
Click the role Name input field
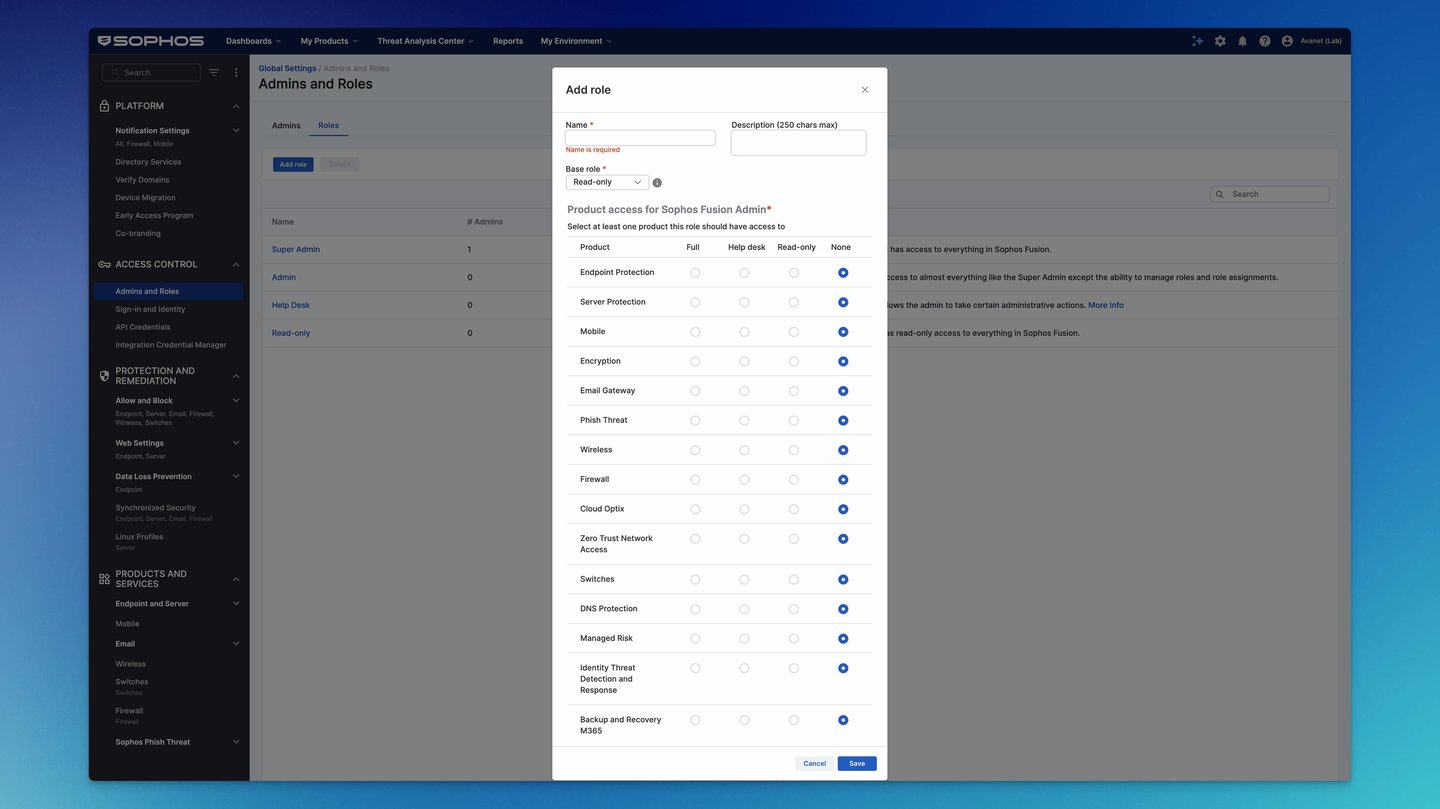pyautogui.click(x=640, y=138)
